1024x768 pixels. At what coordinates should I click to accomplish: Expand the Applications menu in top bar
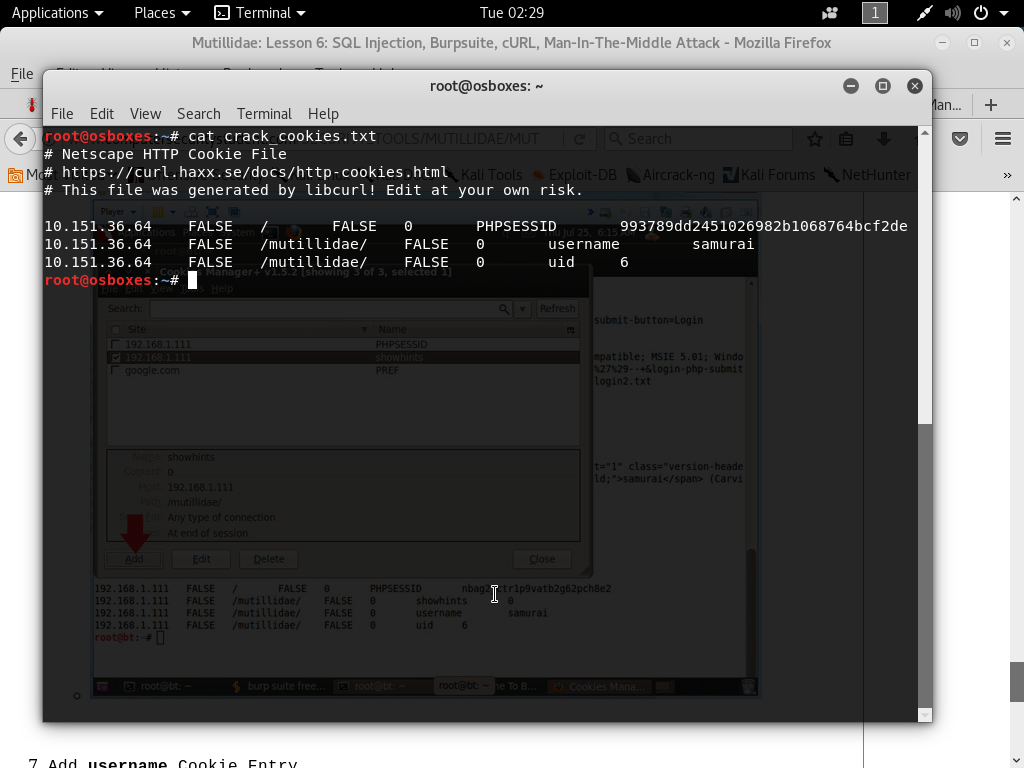point(57,13)
